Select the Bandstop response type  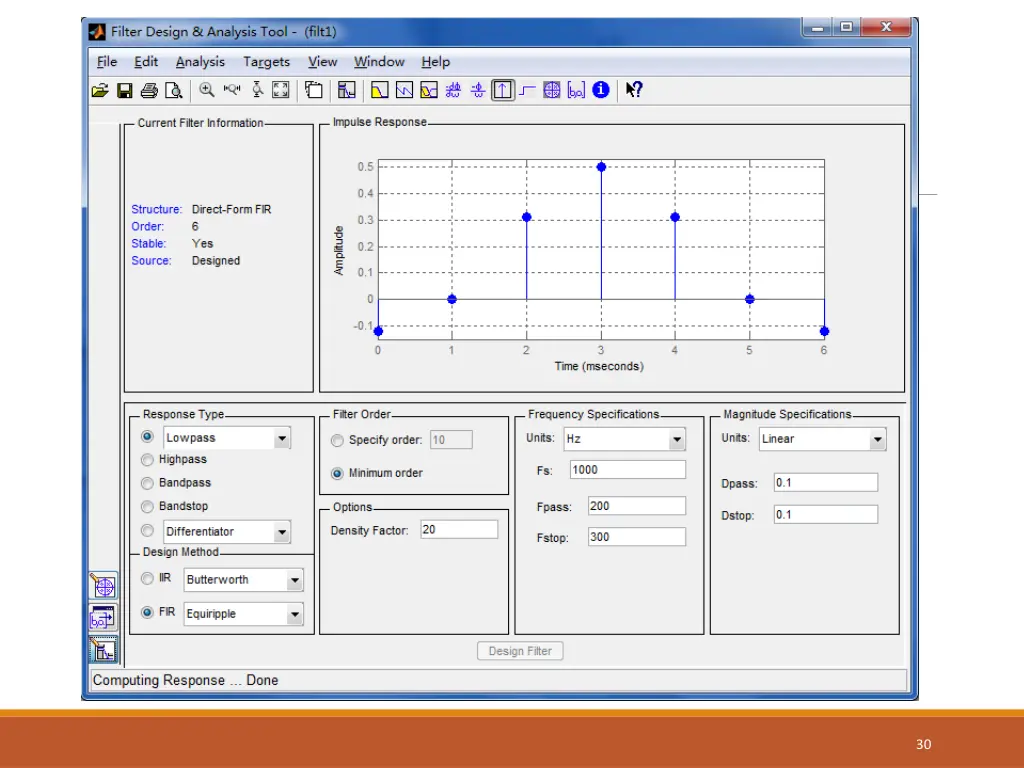tap(147, 506)
